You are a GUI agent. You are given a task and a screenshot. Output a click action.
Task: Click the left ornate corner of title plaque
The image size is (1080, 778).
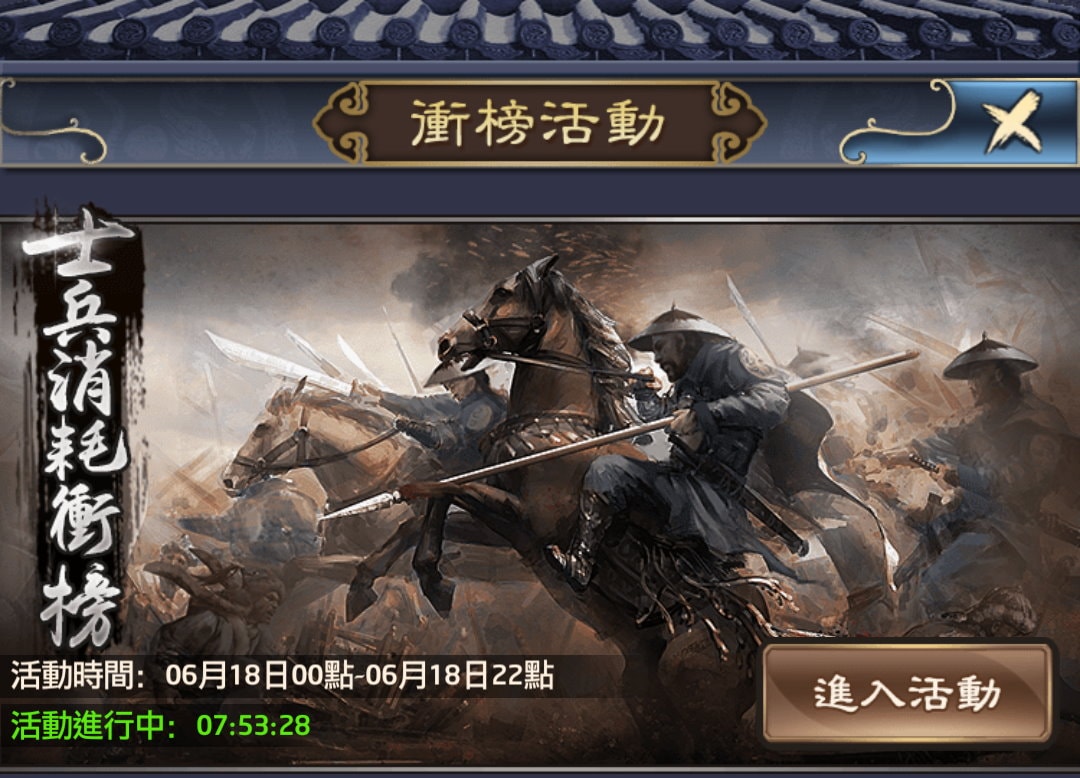click(342, 123)
